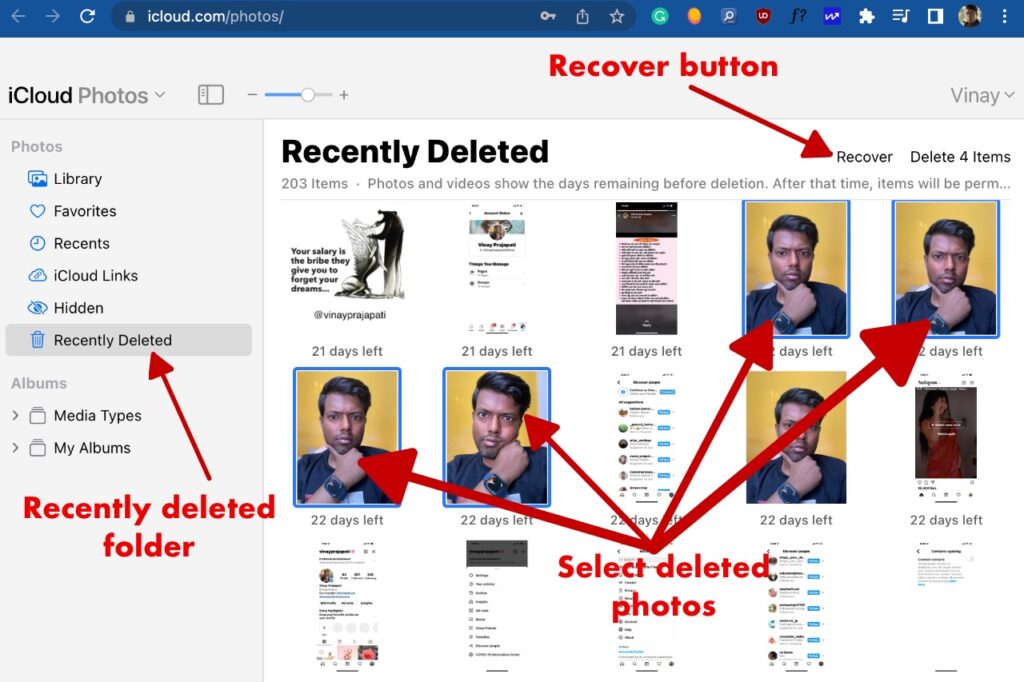Zoom in thumbnails with plus button
The height and width of the screenshot is (682, 1024).
pyautogui.click(x=344, y=95)
